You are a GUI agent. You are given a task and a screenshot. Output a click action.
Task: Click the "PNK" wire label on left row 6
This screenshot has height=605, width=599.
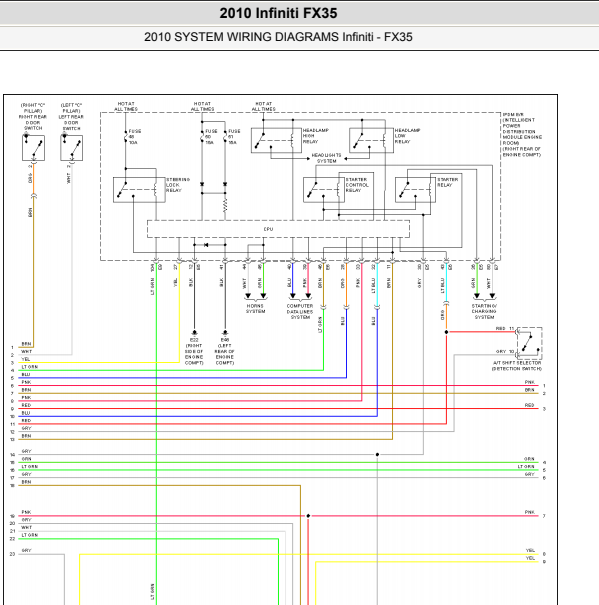(x=26, y=382)
